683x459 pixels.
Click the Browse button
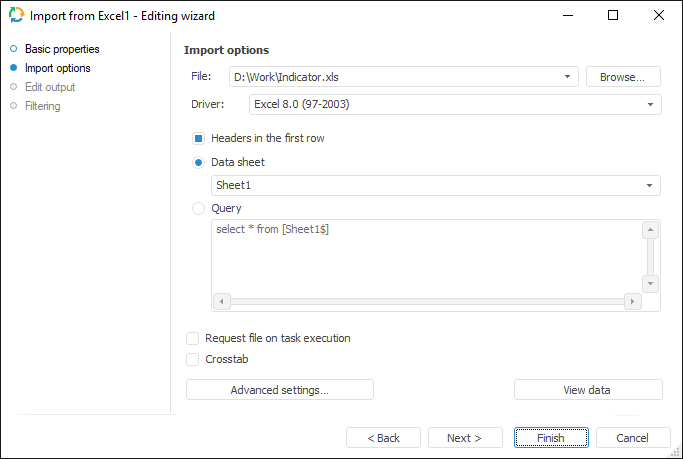click(x=623, y=77)
